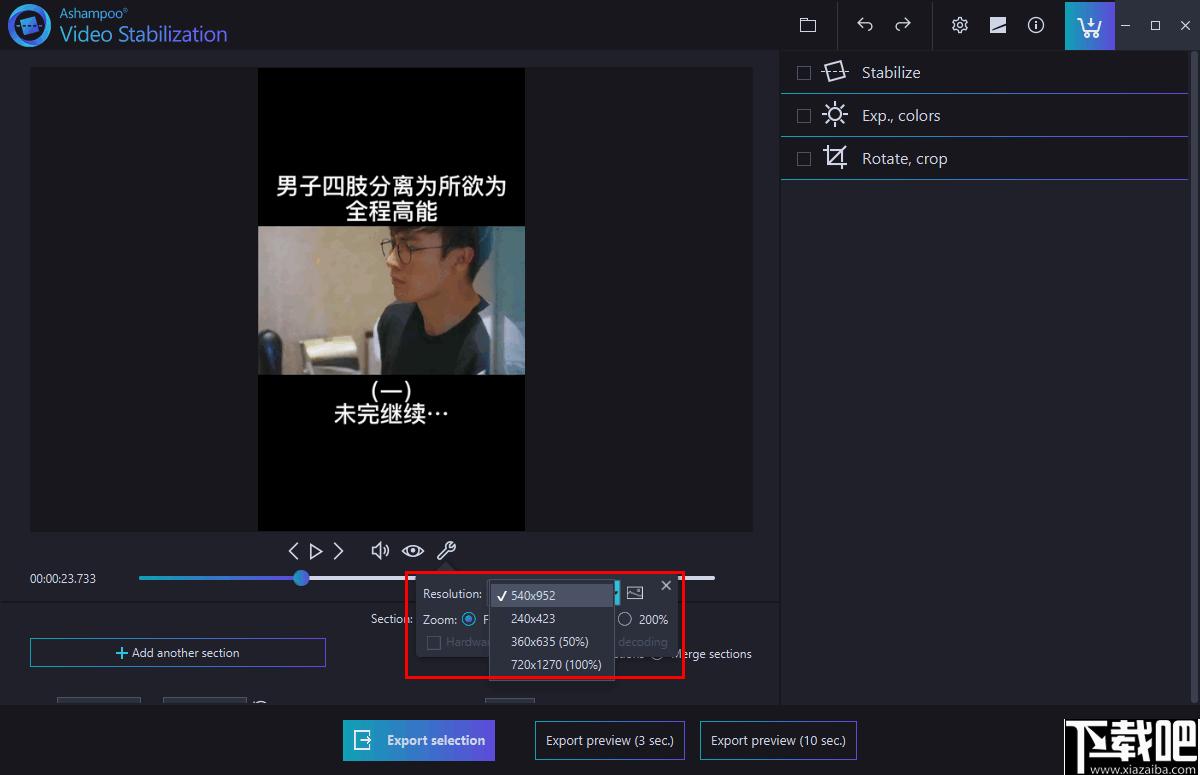Click the Ashampoo app logo
Image resolution: width=1200 pixels, height=775 pixels.
point(29,26)
